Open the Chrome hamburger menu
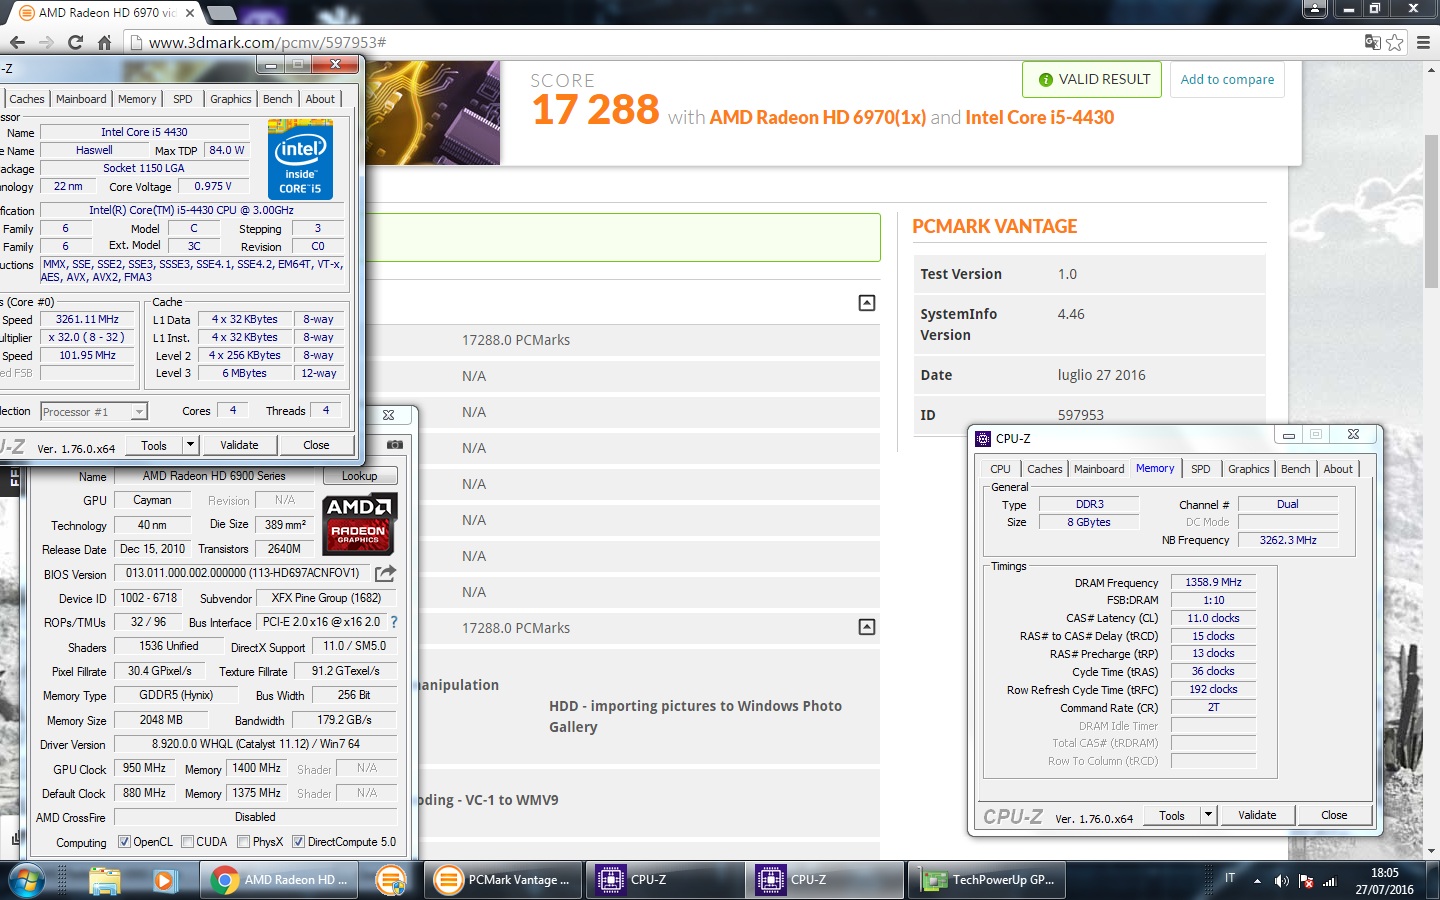Screen dimensions: 1440x900 click(x=1423, y=42)
